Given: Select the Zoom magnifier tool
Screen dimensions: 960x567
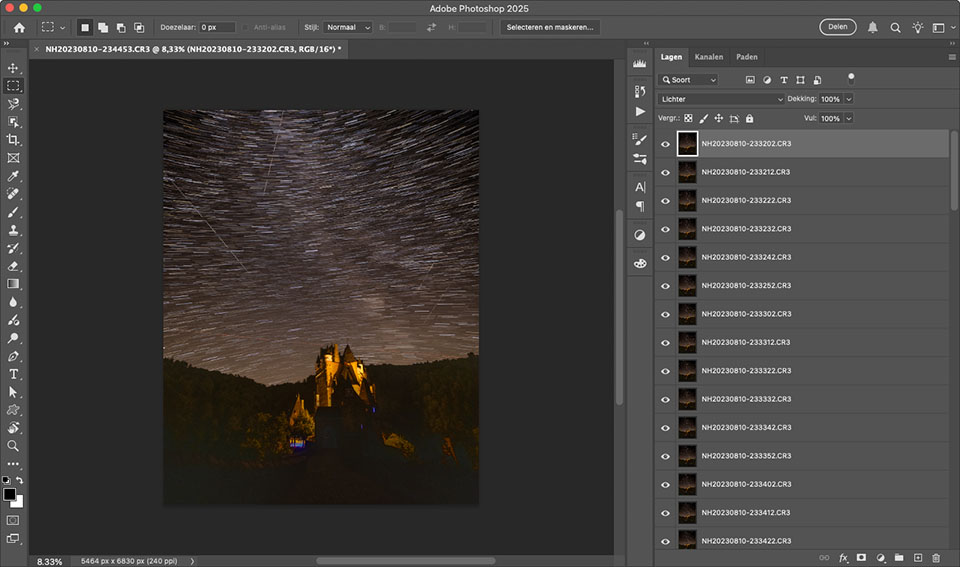Looking at the screenshot, I should 13,446.
